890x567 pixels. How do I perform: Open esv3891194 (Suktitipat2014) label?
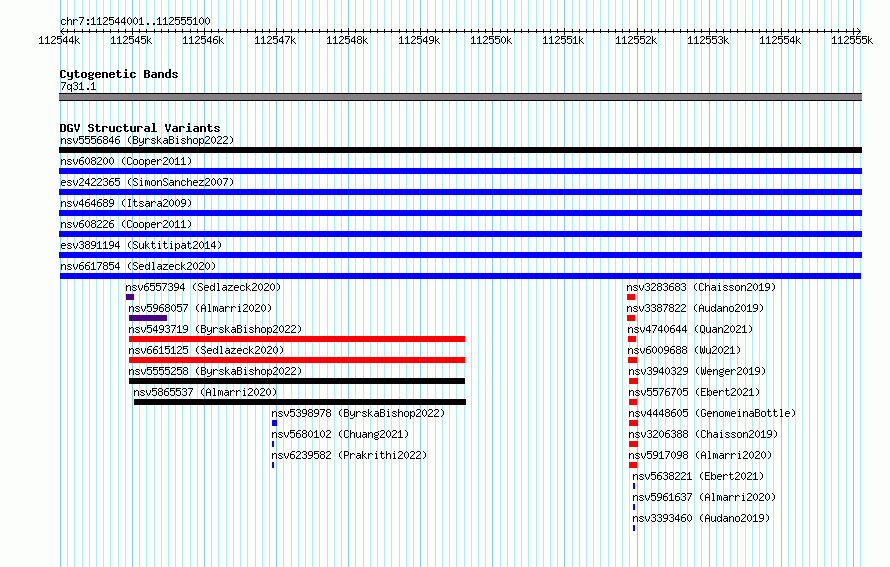click(x=141, y=245)
